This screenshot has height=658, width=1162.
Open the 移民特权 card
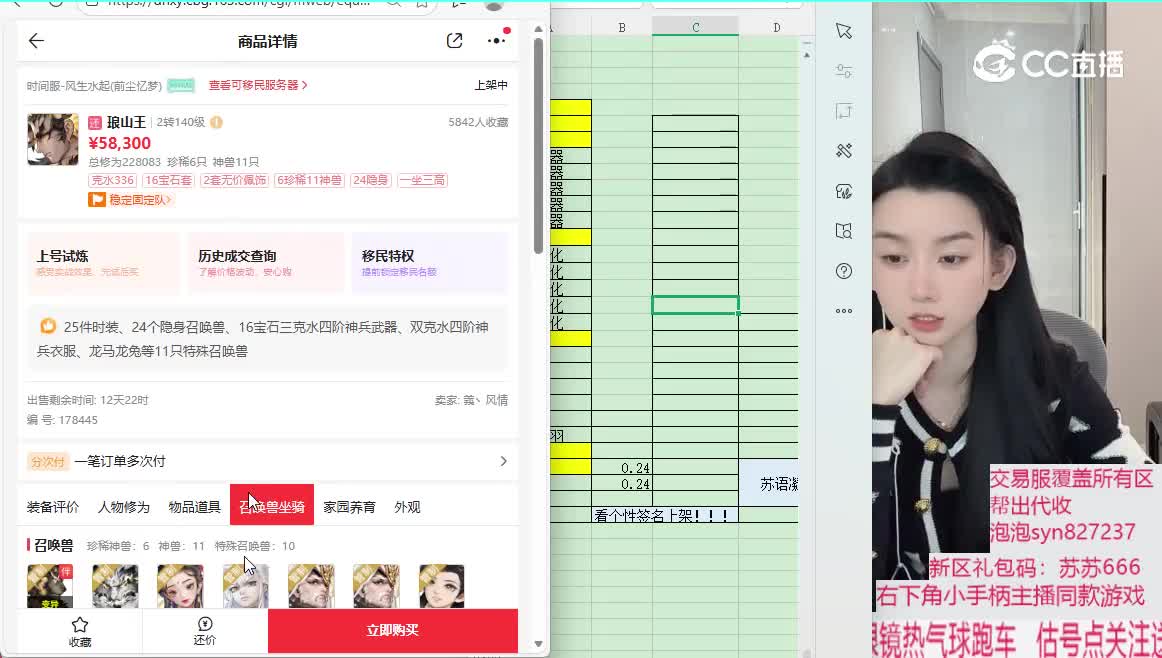click(x=430, y=262)
